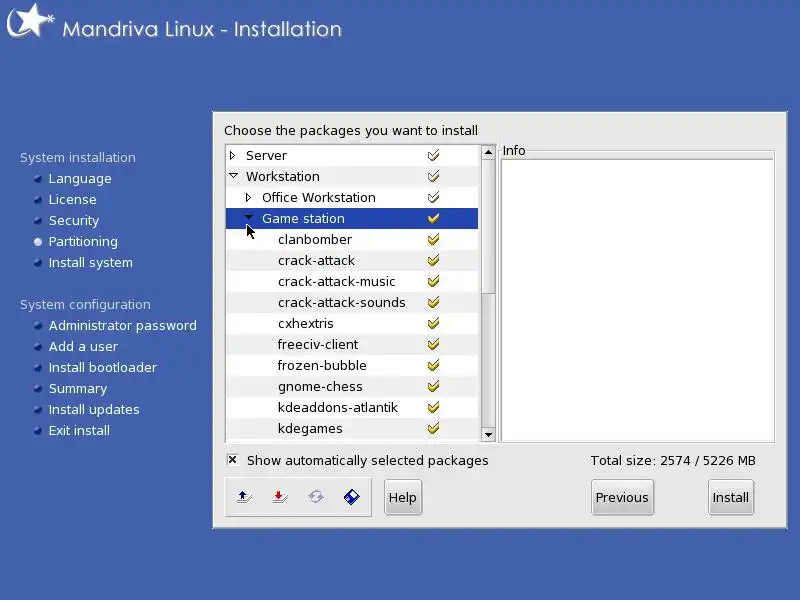Uncheck the cxhextris package

433,323
